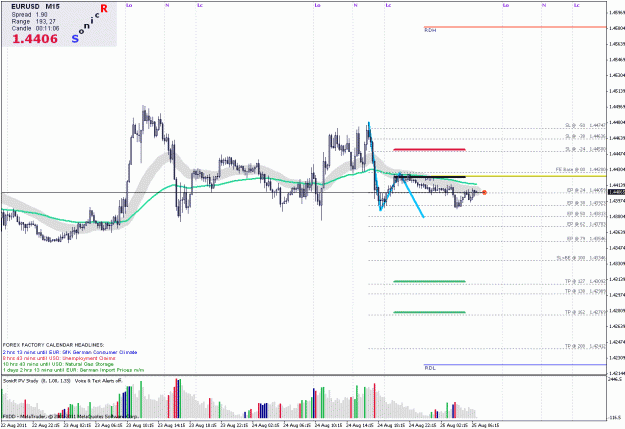Click the TP @ 162 level label

point(585,312)
